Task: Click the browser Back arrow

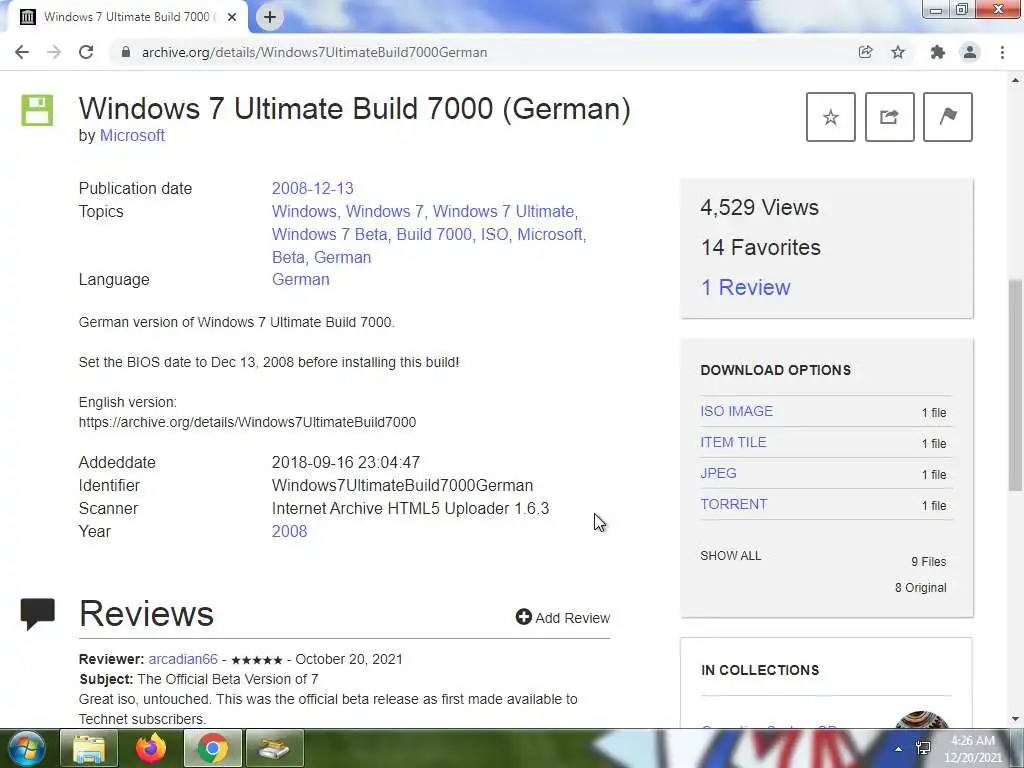Action: (22, 52)
